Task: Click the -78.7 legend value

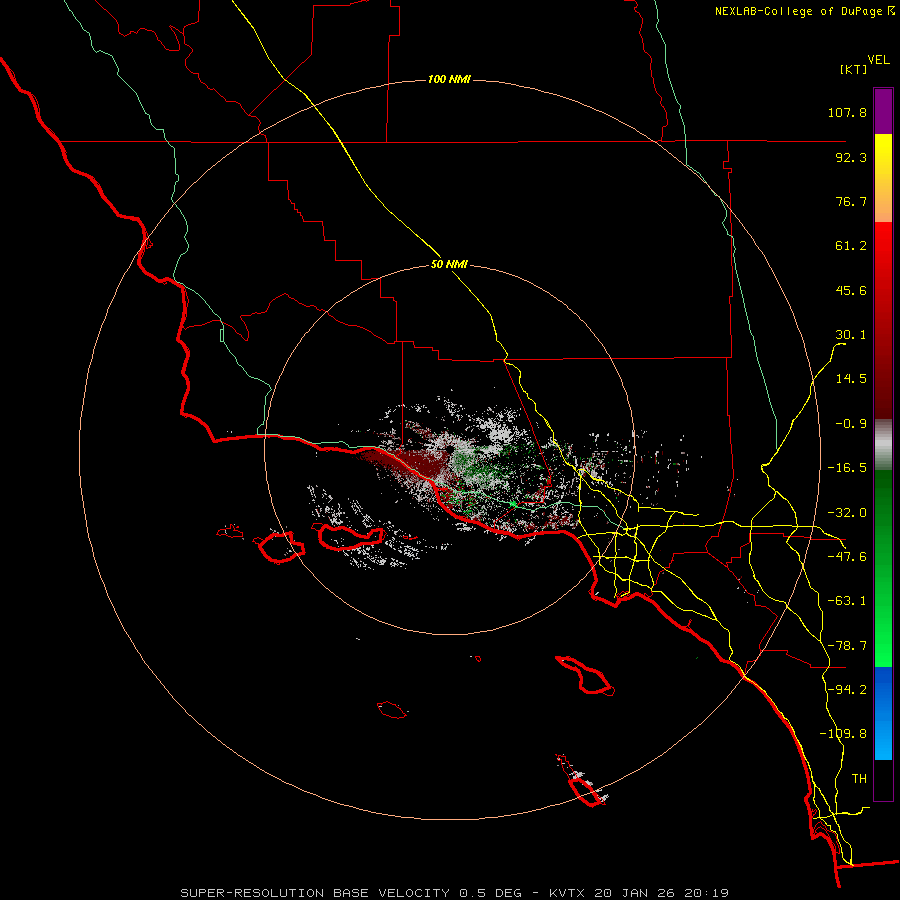Action: (x=847, y=646)
